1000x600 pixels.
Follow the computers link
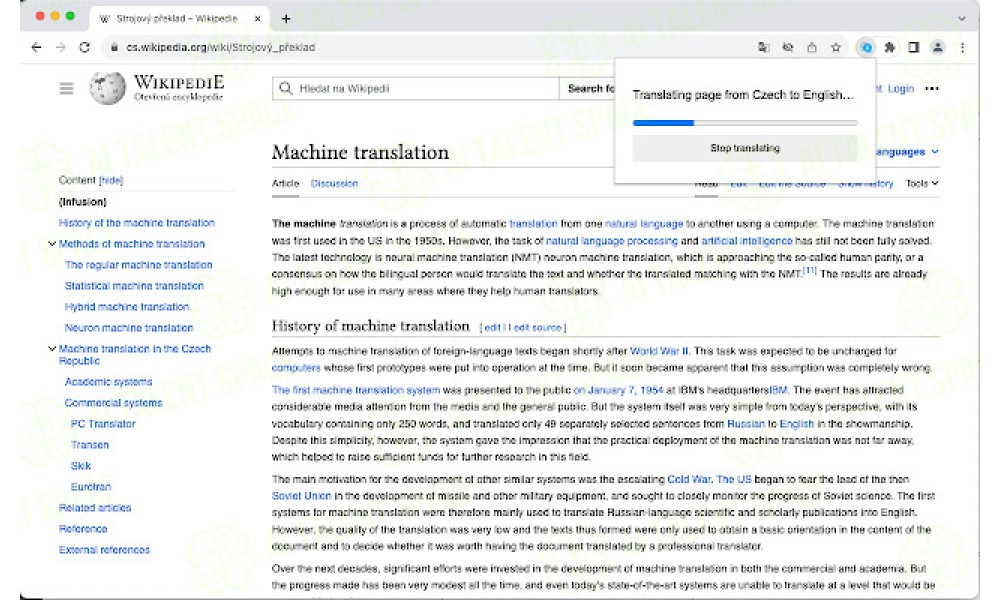click(296, 368)
